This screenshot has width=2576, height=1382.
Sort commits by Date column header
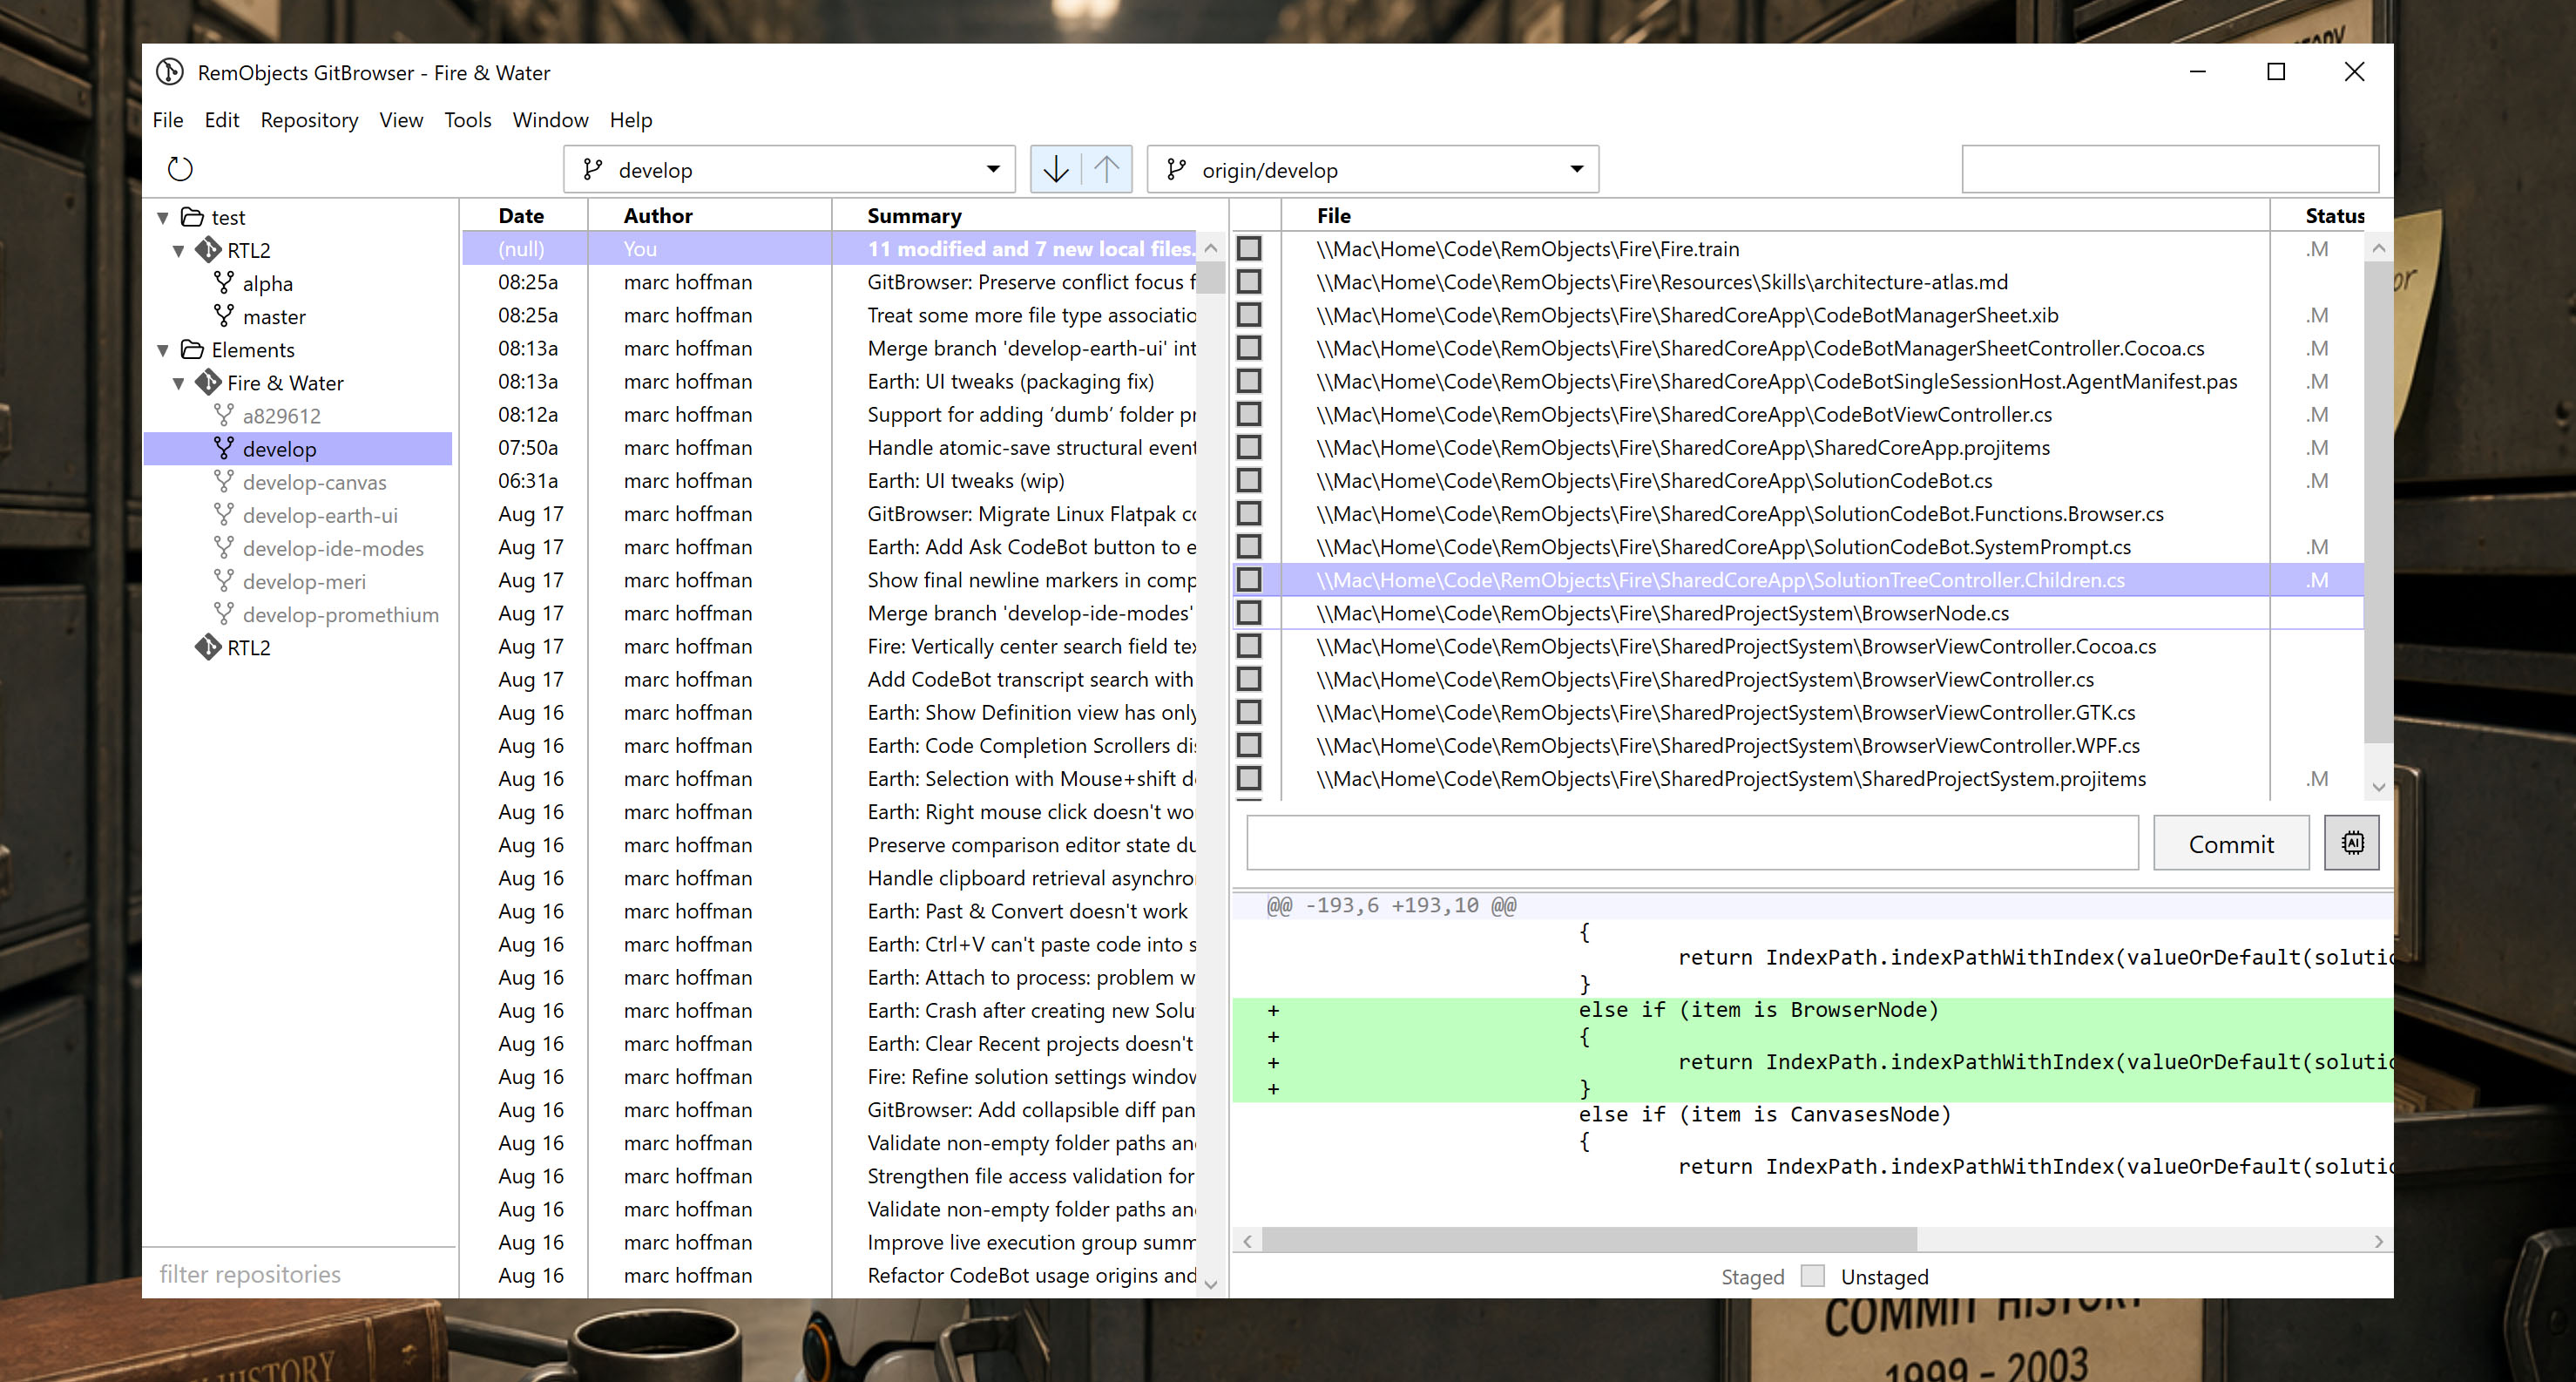(521, 215)
